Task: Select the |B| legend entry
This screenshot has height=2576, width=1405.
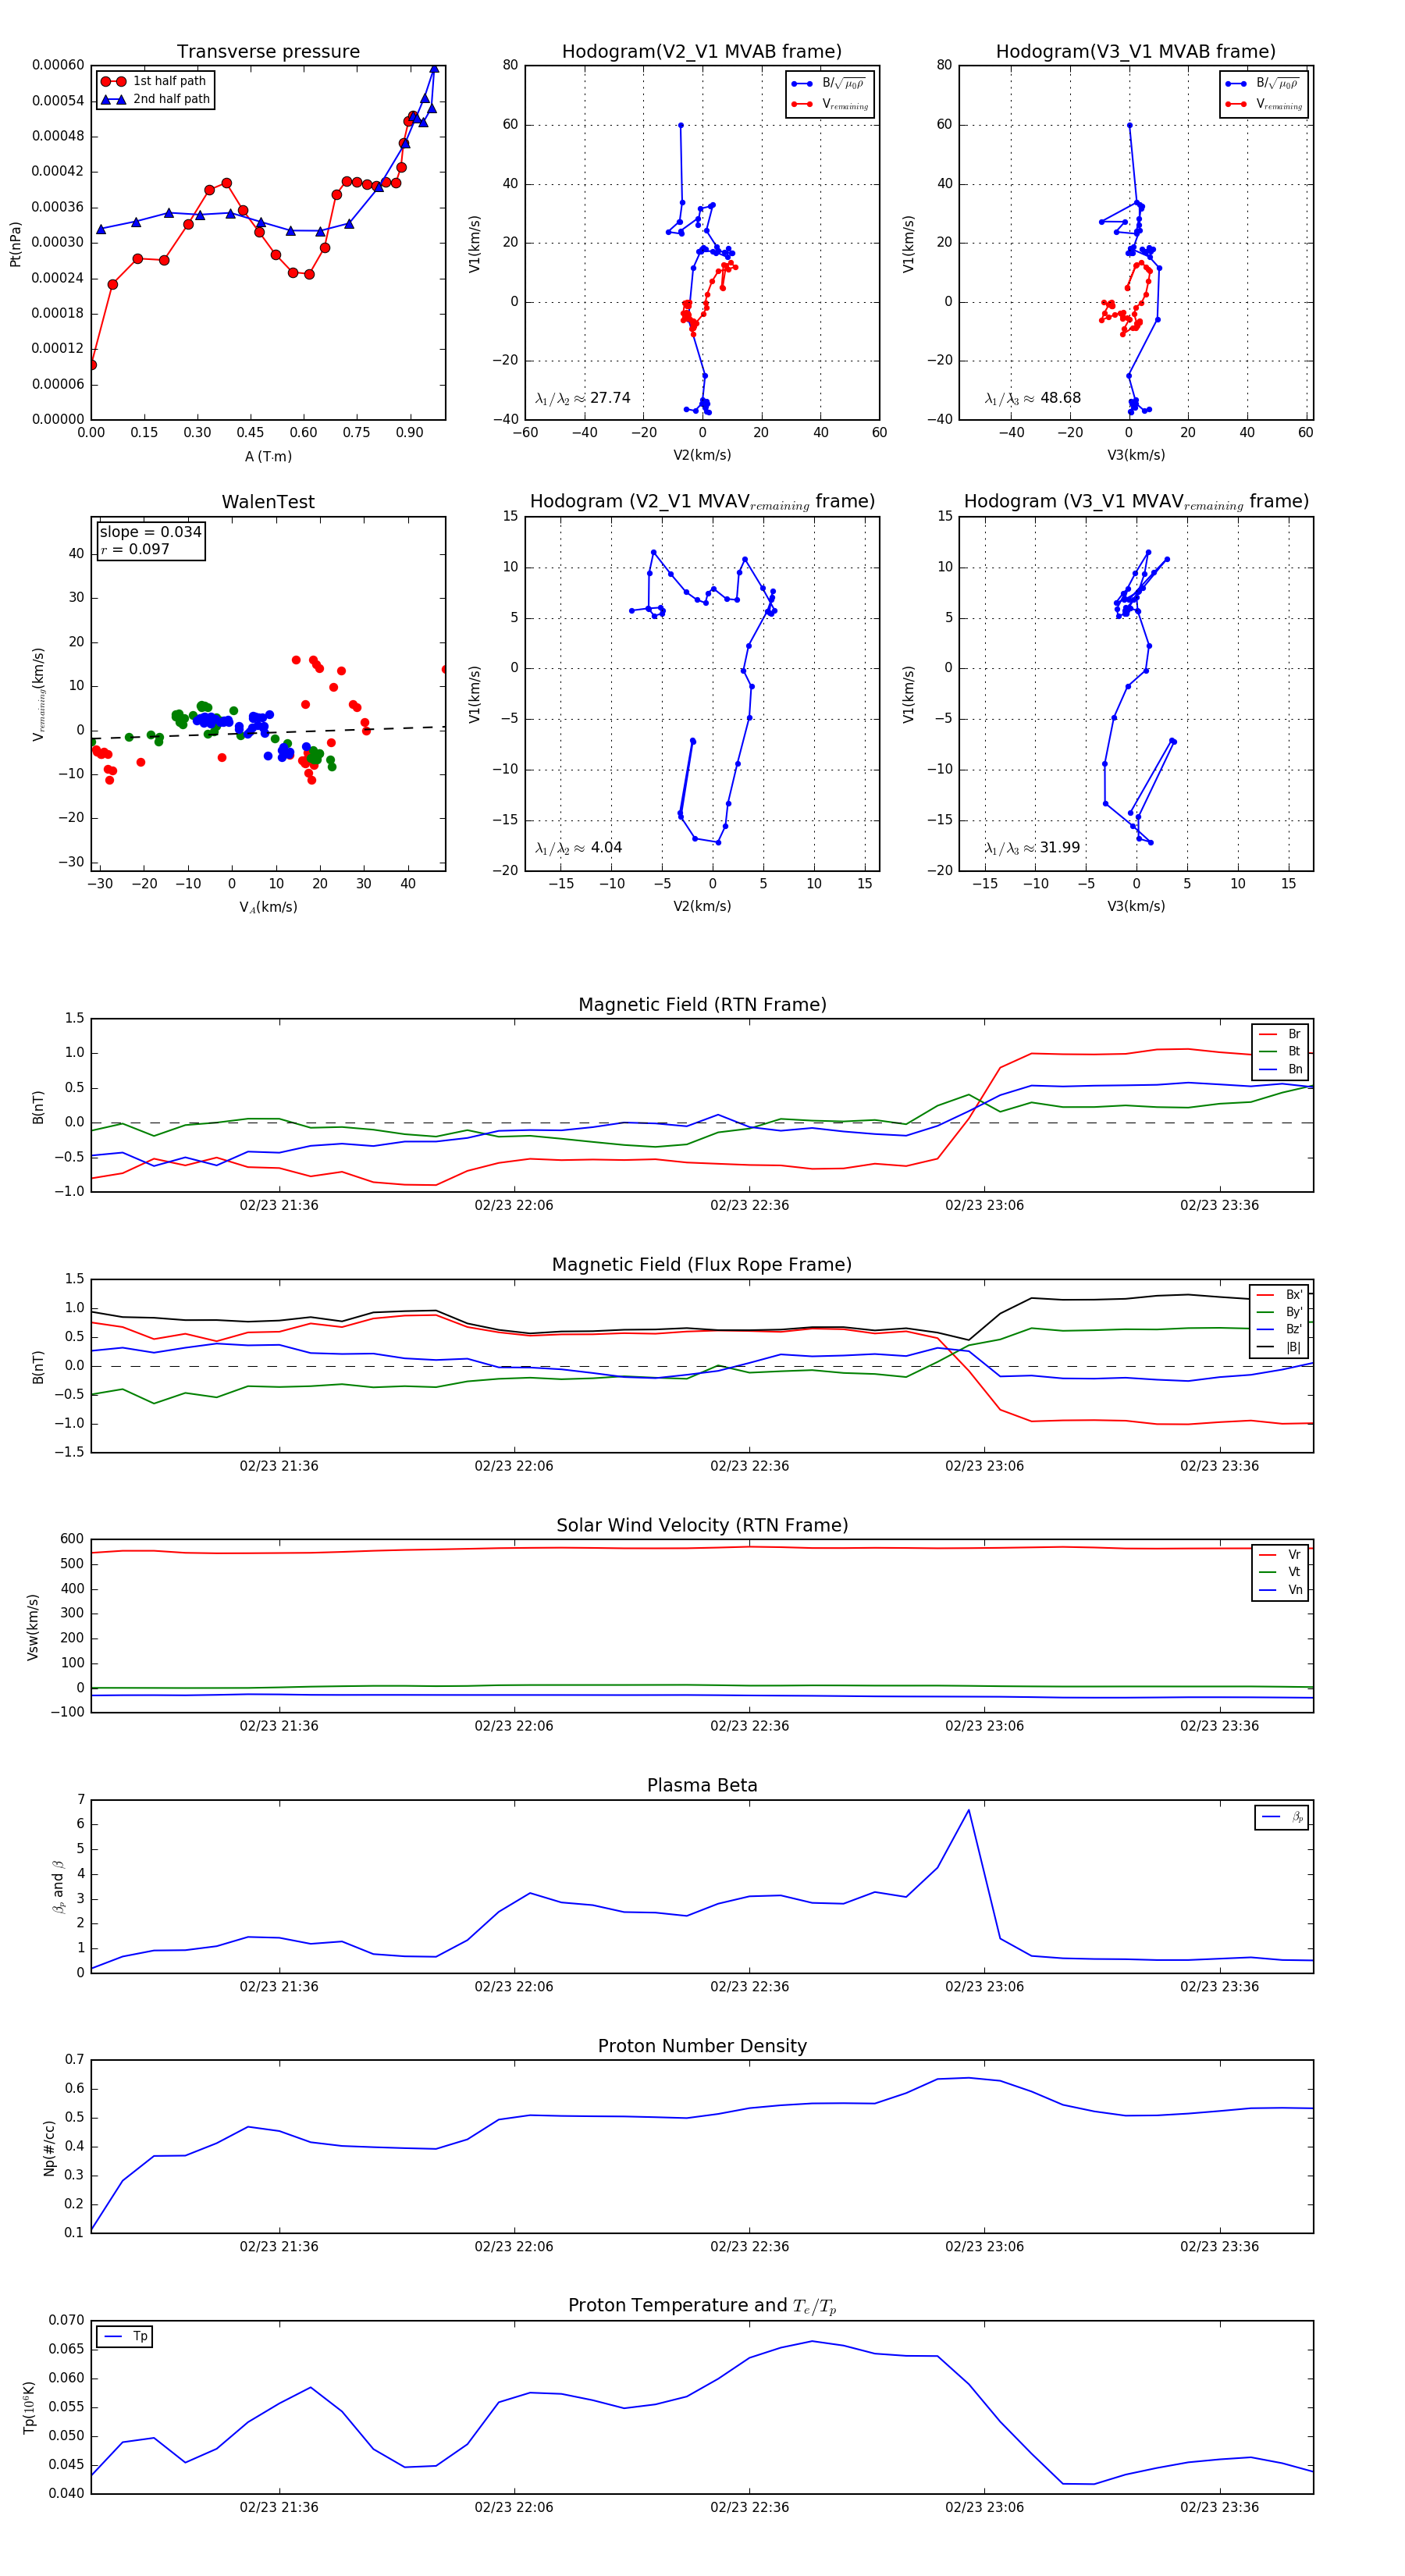Action: (1279, 1347)
